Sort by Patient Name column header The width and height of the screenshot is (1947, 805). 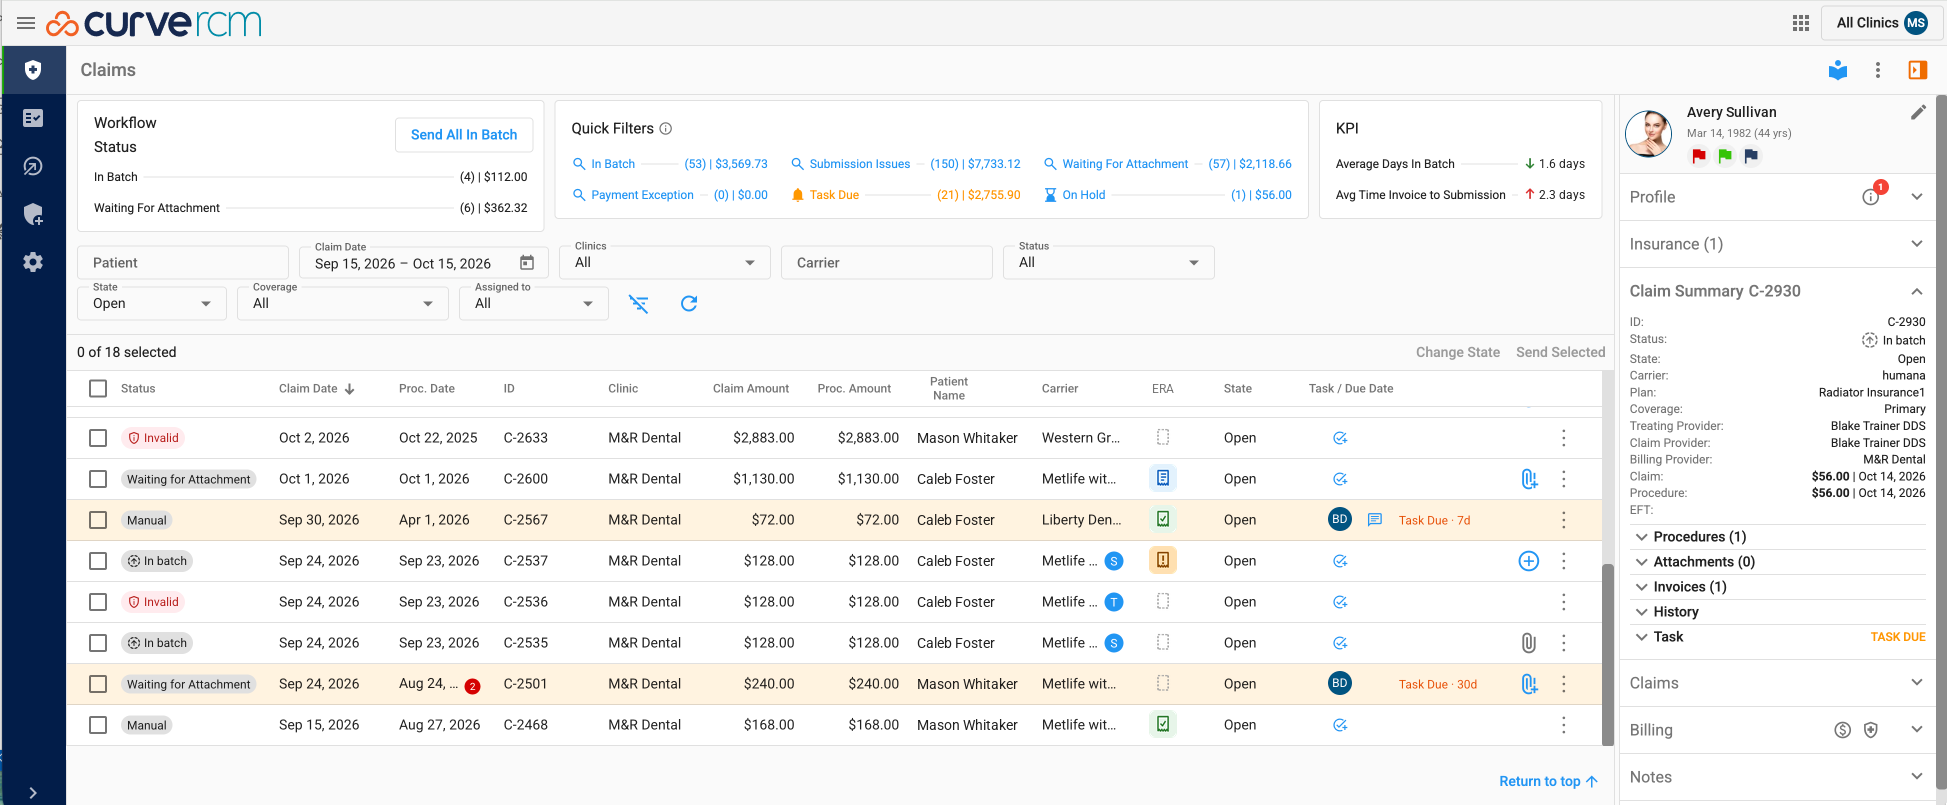[949, 389]
